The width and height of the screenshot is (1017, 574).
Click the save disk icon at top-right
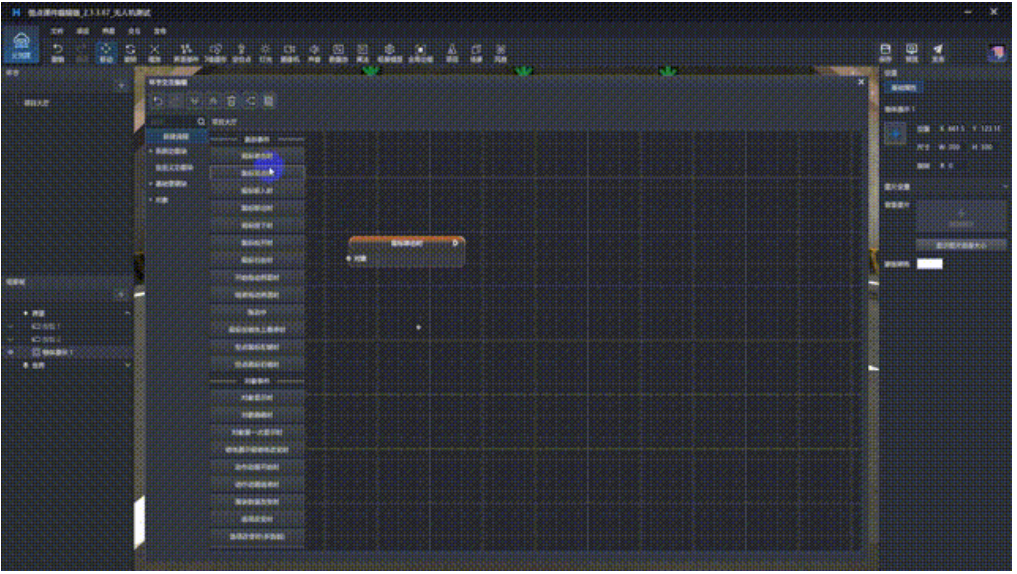(x=885, y=51)
